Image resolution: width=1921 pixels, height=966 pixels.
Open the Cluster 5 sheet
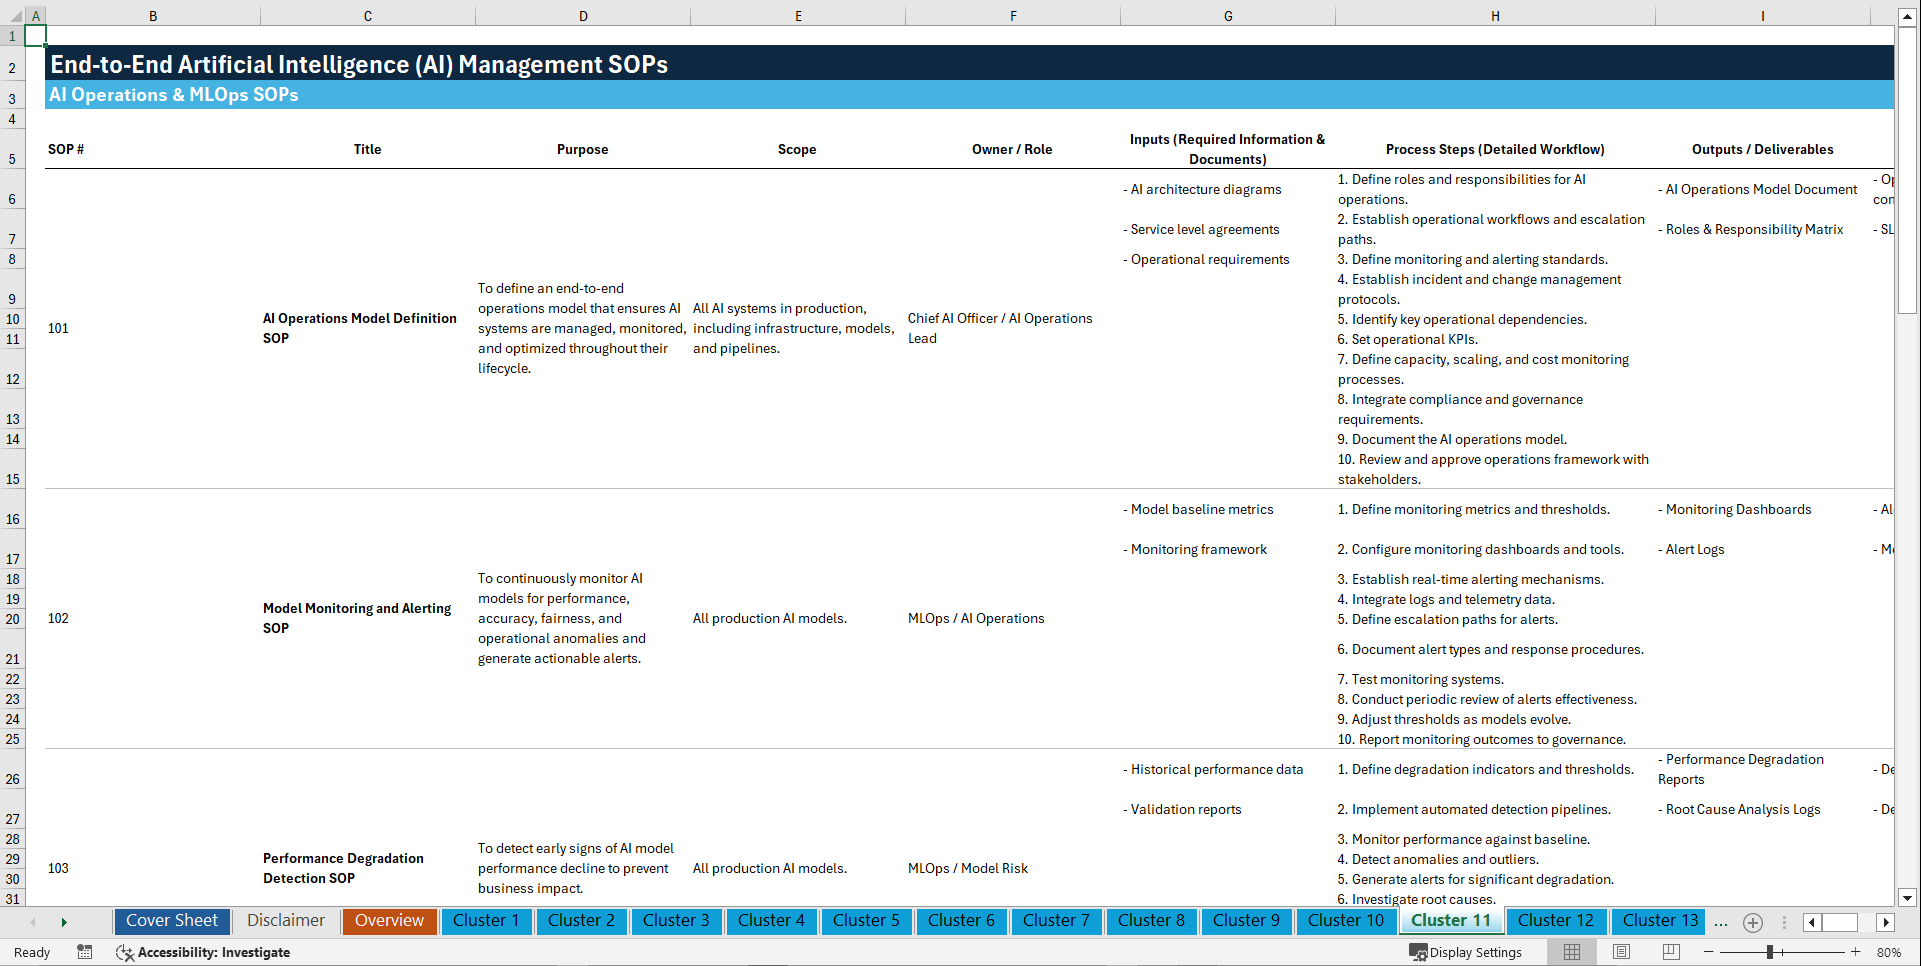(866, 921)
